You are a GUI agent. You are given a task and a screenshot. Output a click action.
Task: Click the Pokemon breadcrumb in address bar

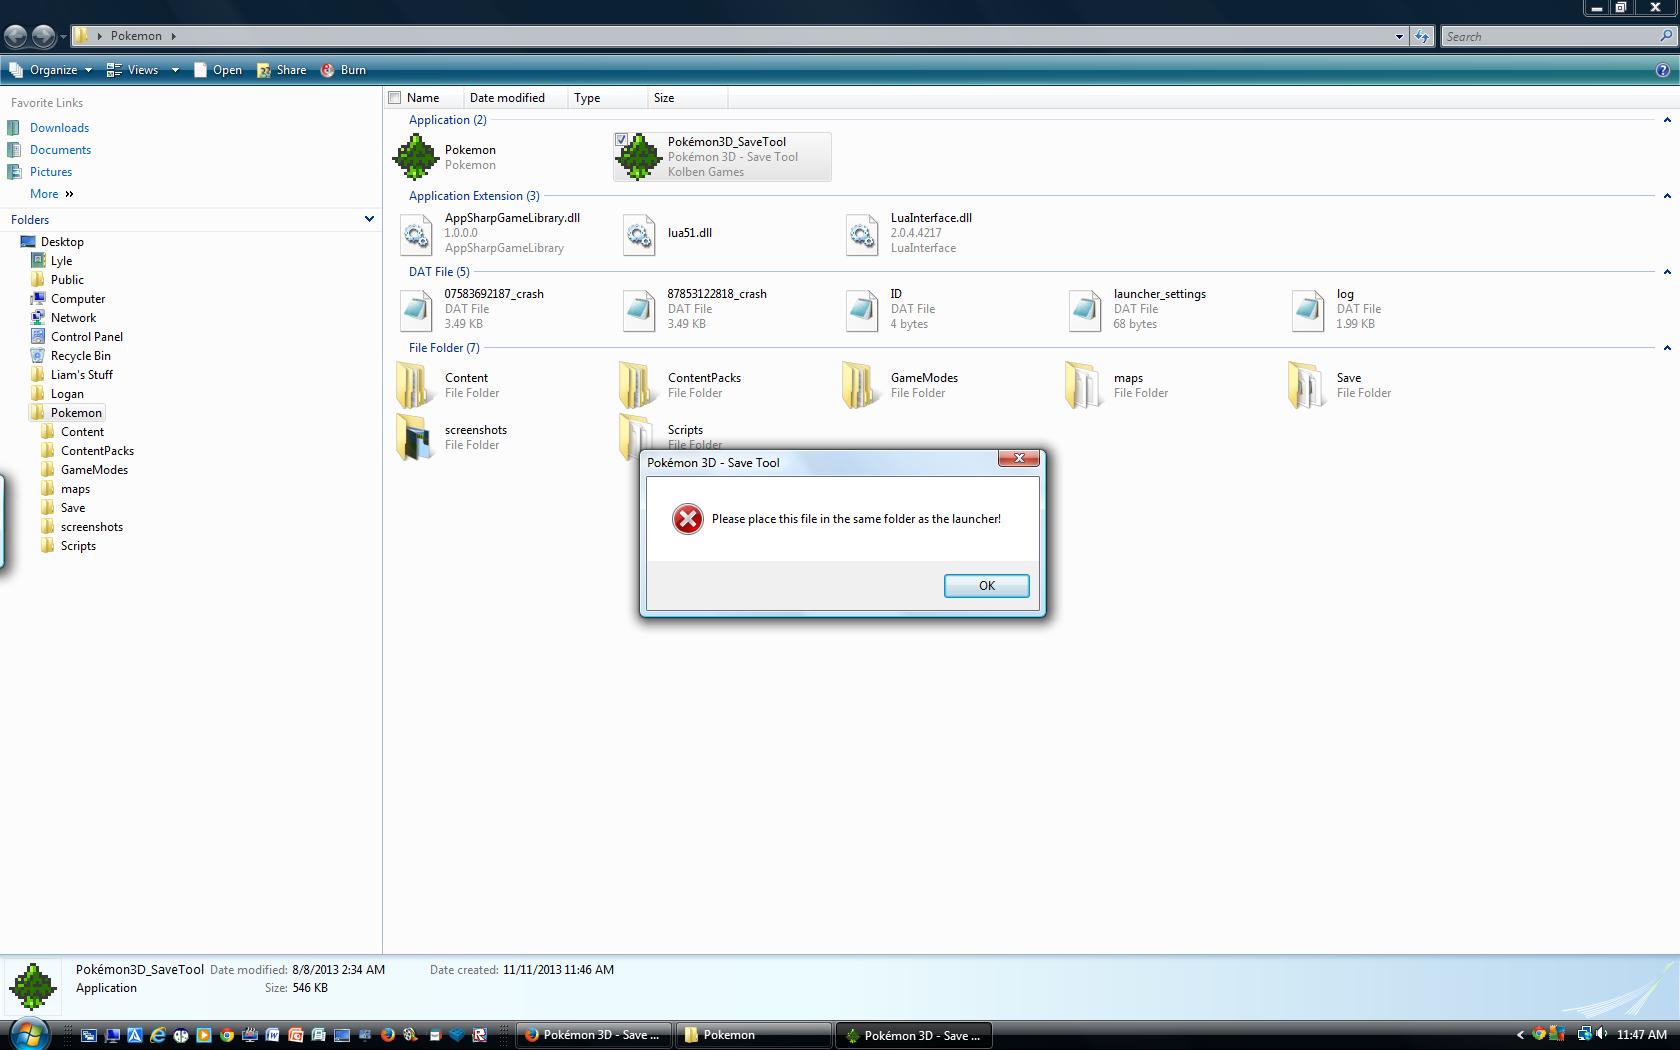coord(136,36)
